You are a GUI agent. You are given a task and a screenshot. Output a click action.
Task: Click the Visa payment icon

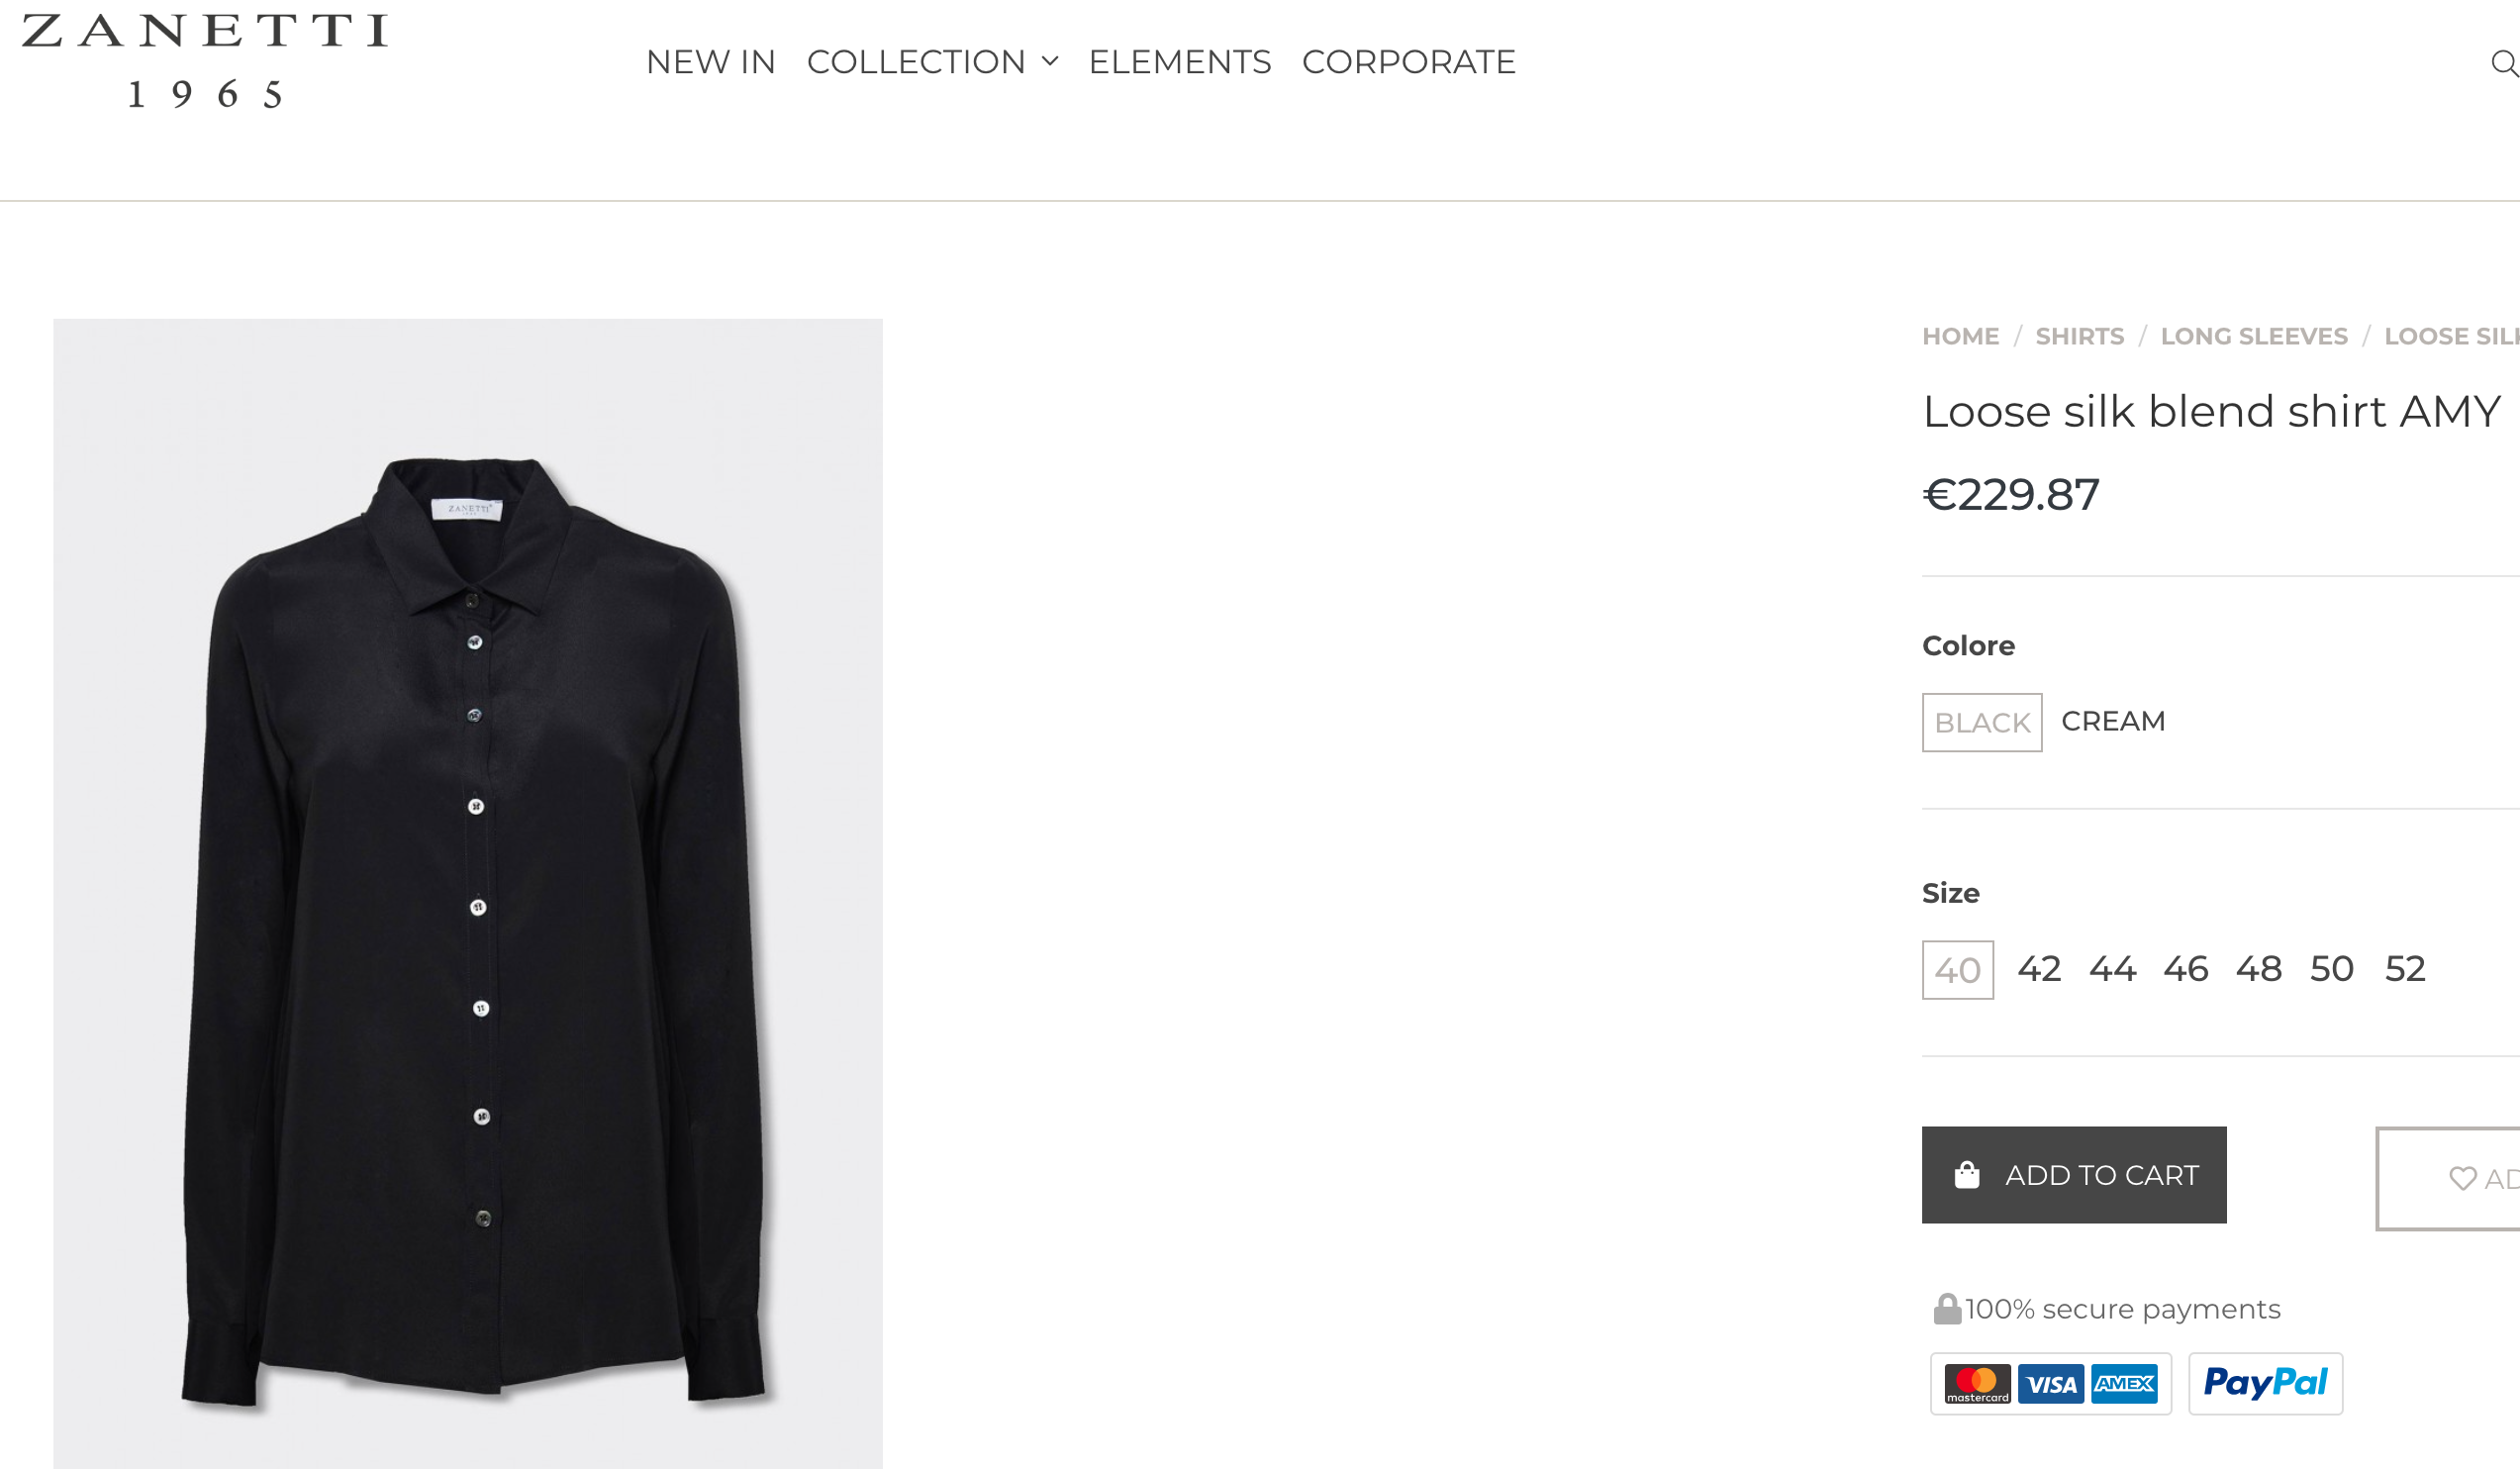point(2051,1384)
